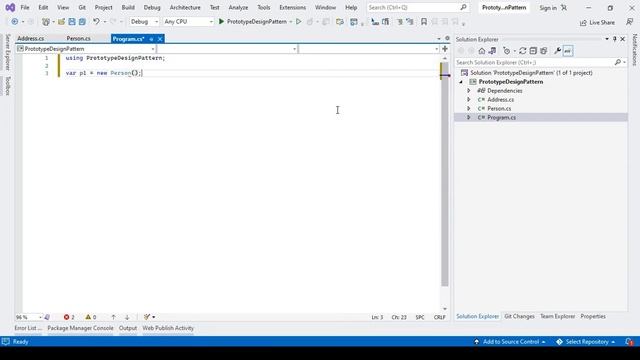Expand the Dependencies node
Screen dimensions: 640x360
click(469, 91)
